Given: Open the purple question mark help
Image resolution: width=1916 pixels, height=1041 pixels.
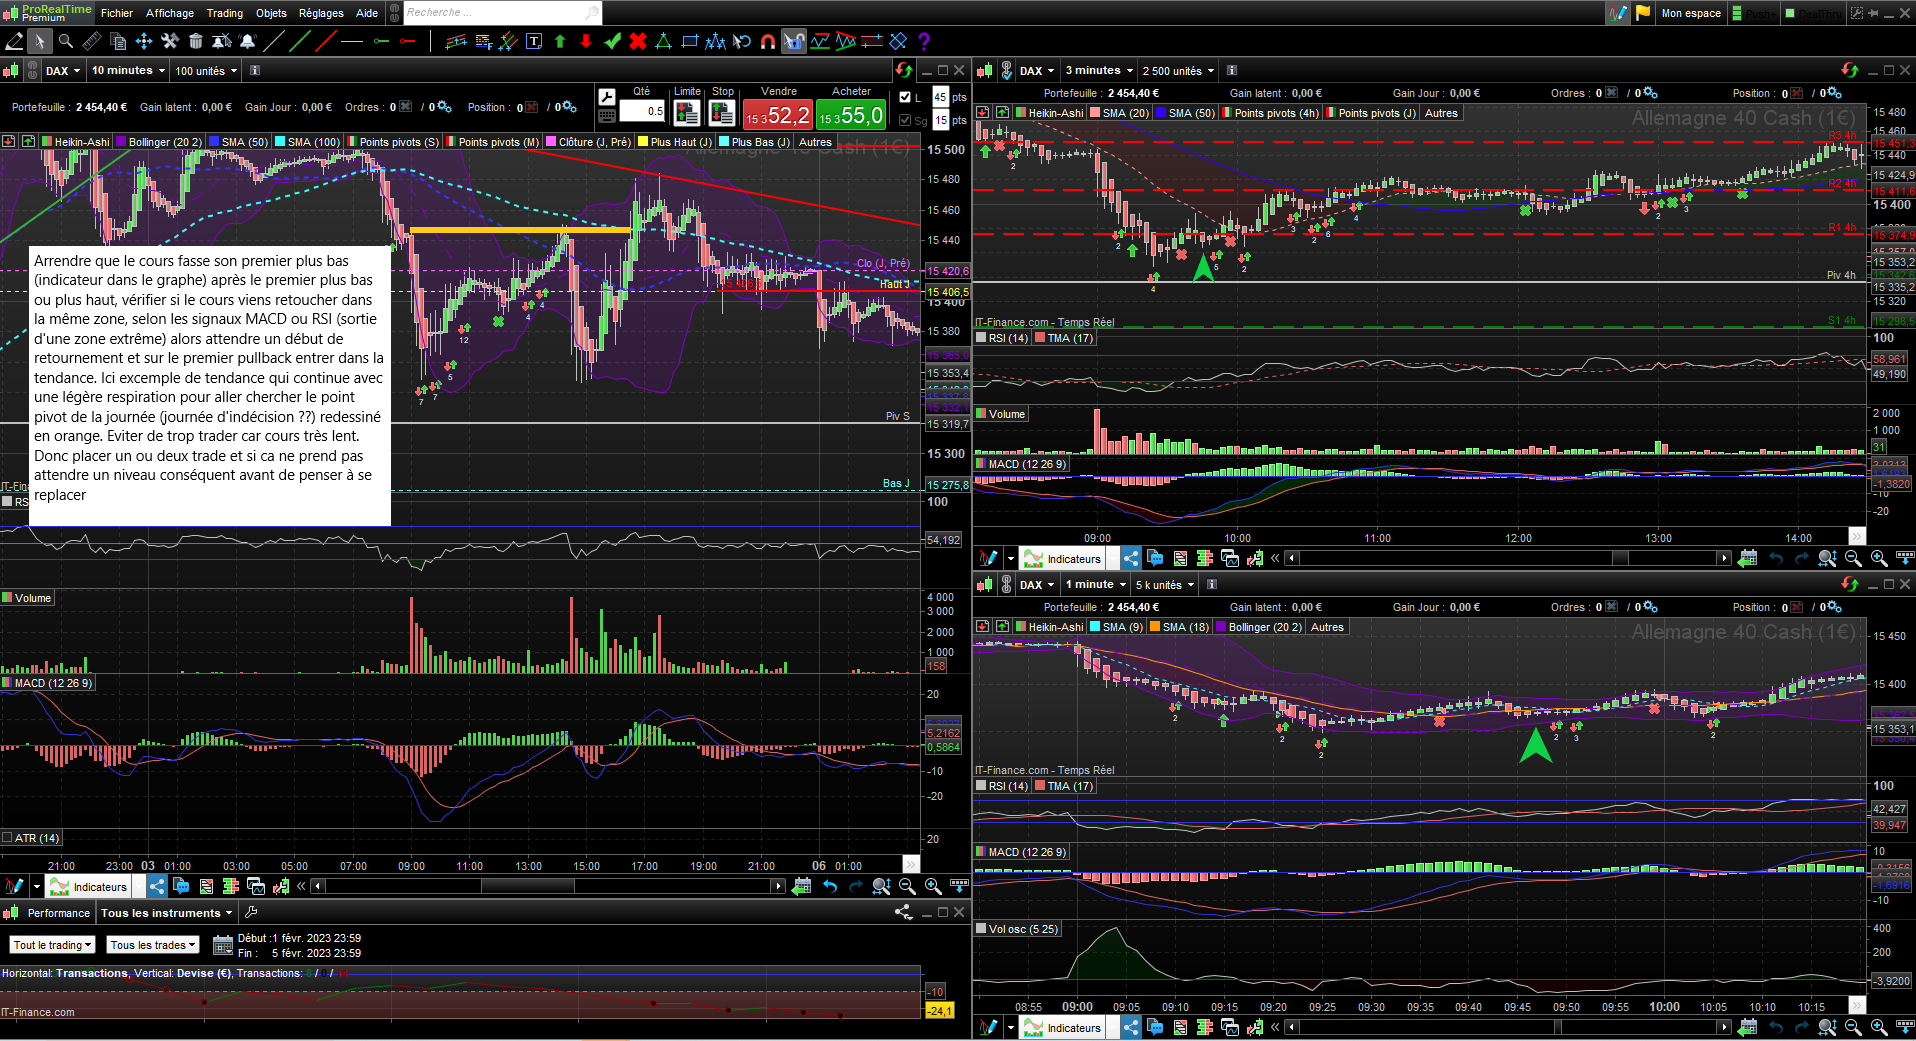Looking at the screenshot, I should pyautogui.click(x=924, y=41).
